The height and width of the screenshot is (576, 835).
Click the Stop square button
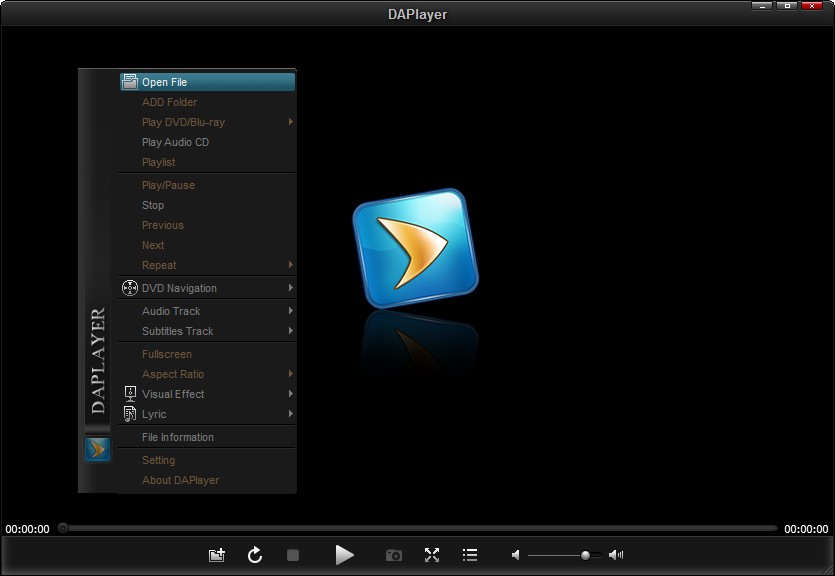[293, 555]
